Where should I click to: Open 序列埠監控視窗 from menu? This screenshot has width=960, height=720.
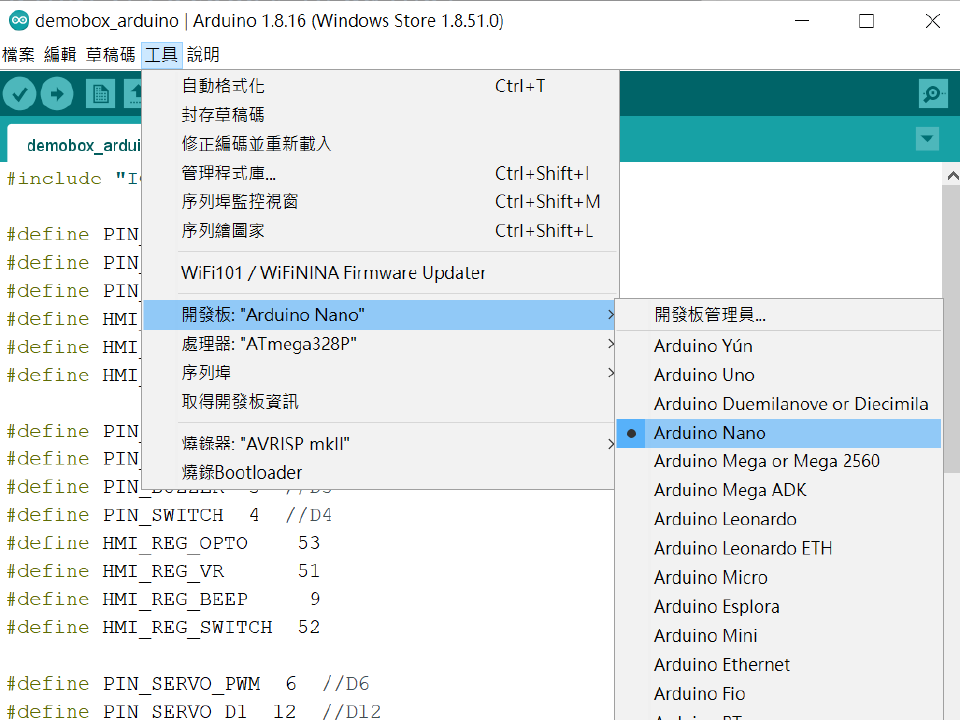240,202
